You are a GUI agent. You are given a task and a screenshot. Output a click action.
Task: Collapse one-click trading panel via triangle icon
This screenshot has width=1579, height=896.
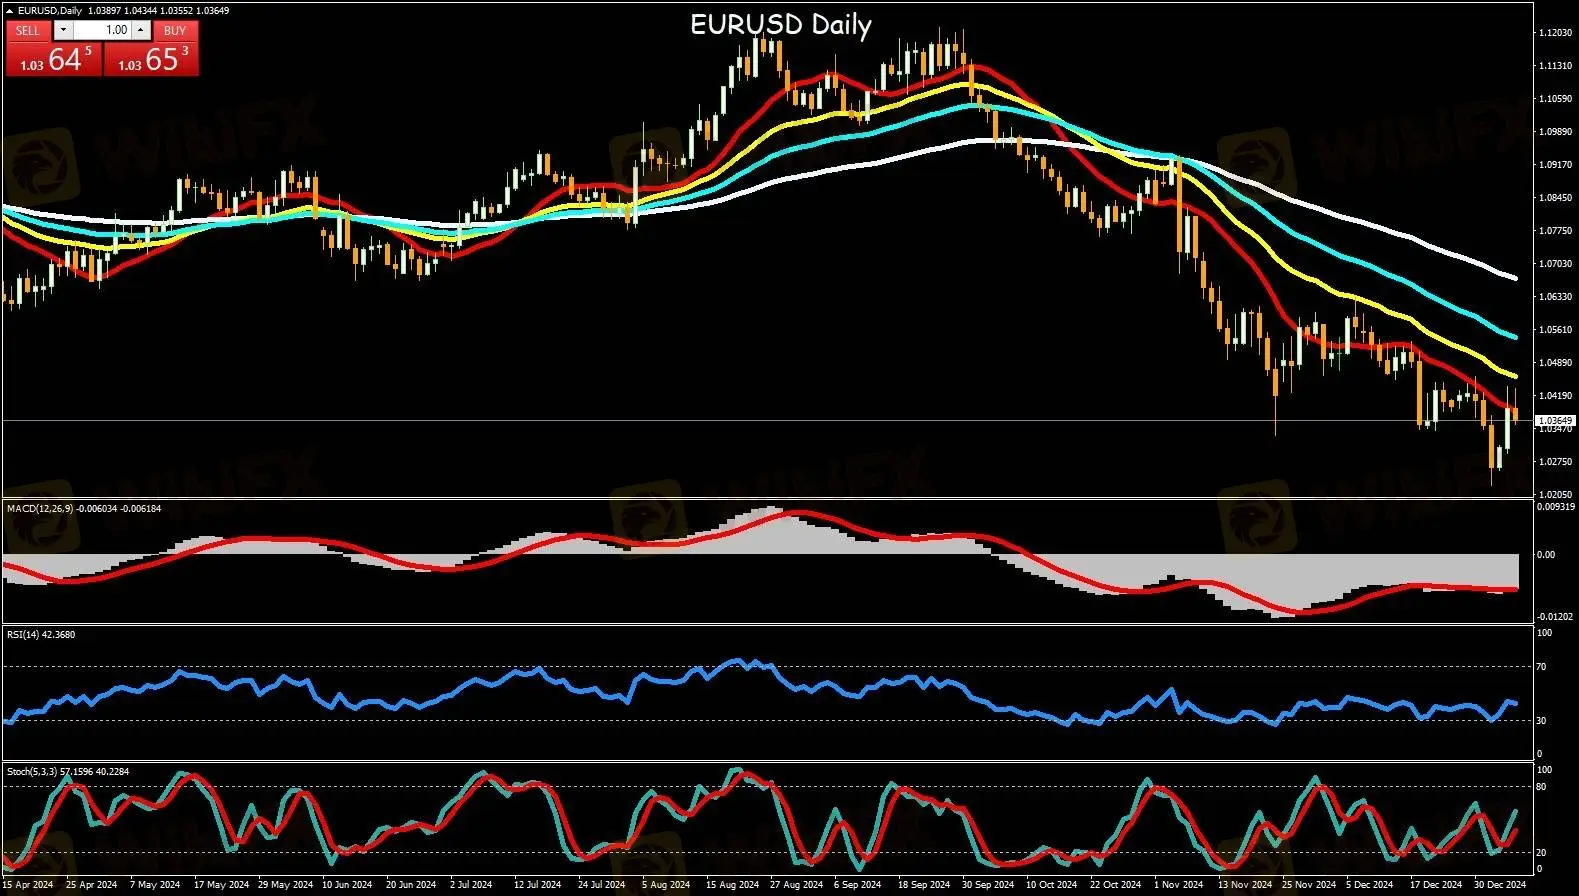click(x=10, y=11)
